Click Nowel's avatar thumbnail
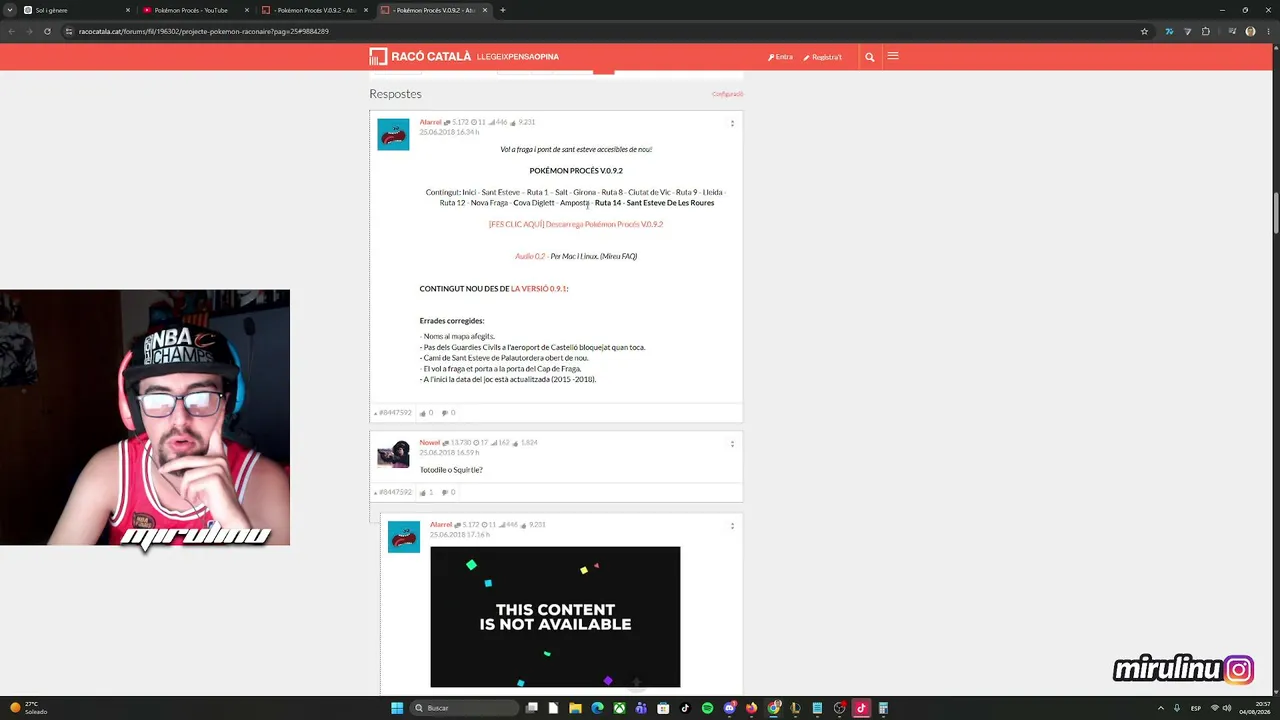The width and height of the screenshot is (1280, 720). point(393,454)
